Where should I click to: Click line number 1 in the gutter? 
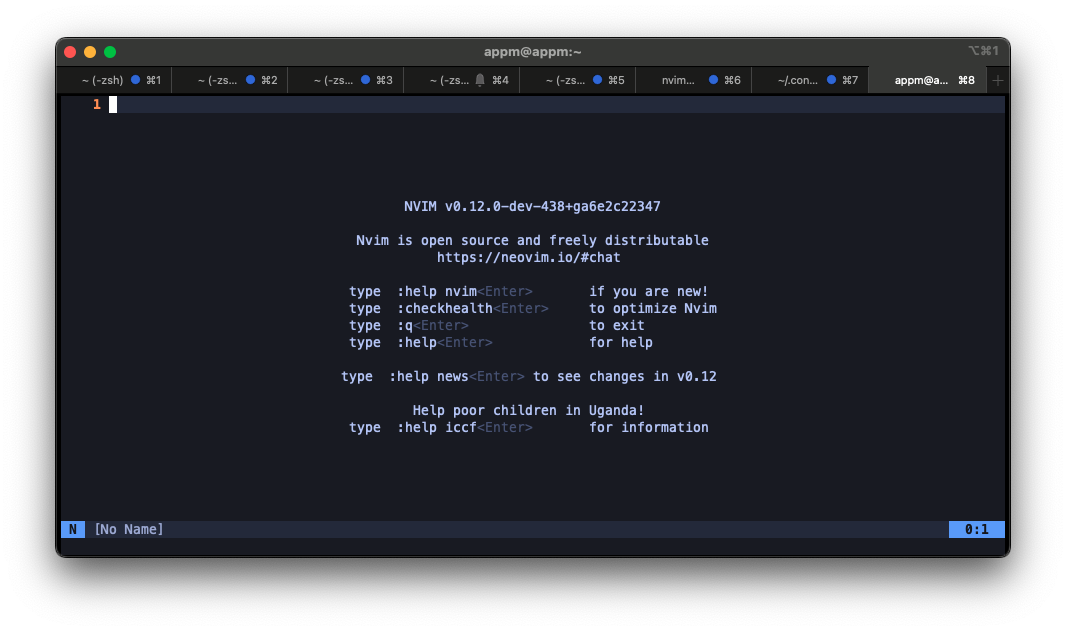pos(96,102)
